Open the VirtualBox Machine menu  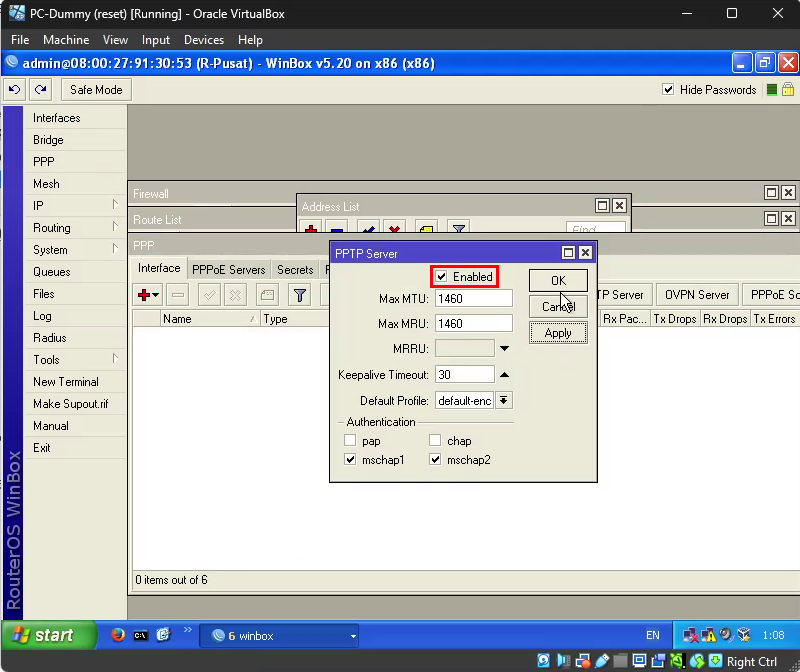66,40
